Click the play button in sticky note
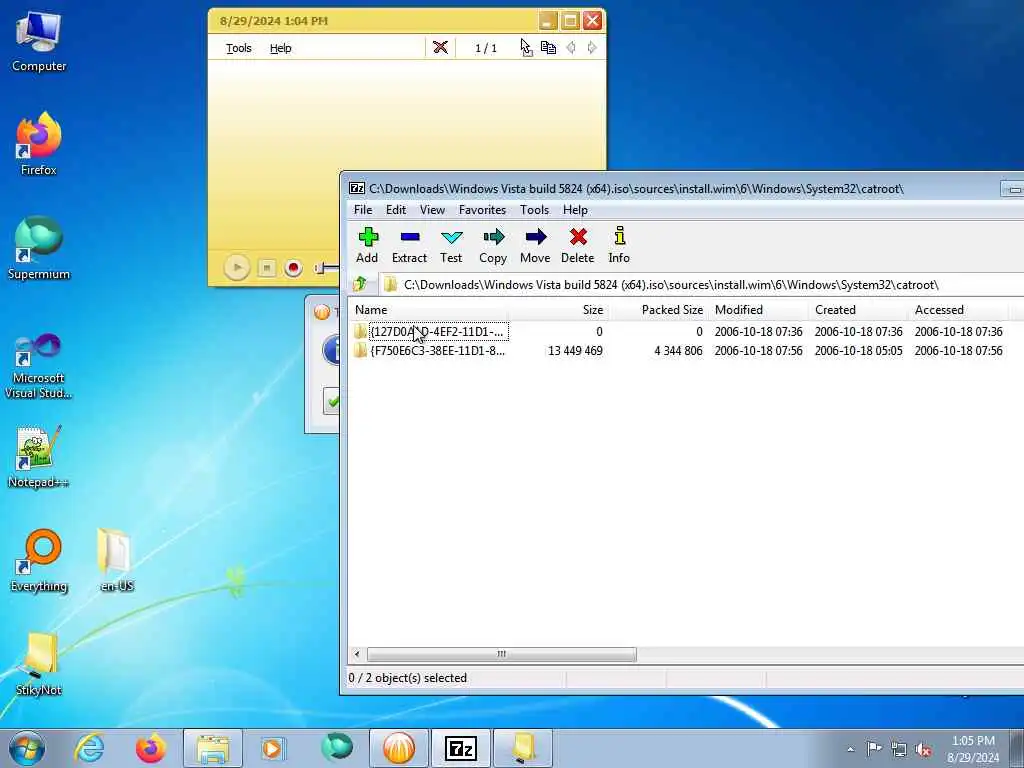Image resolution: width=1024 pixels, height=768 pixels. click(236, 268)
